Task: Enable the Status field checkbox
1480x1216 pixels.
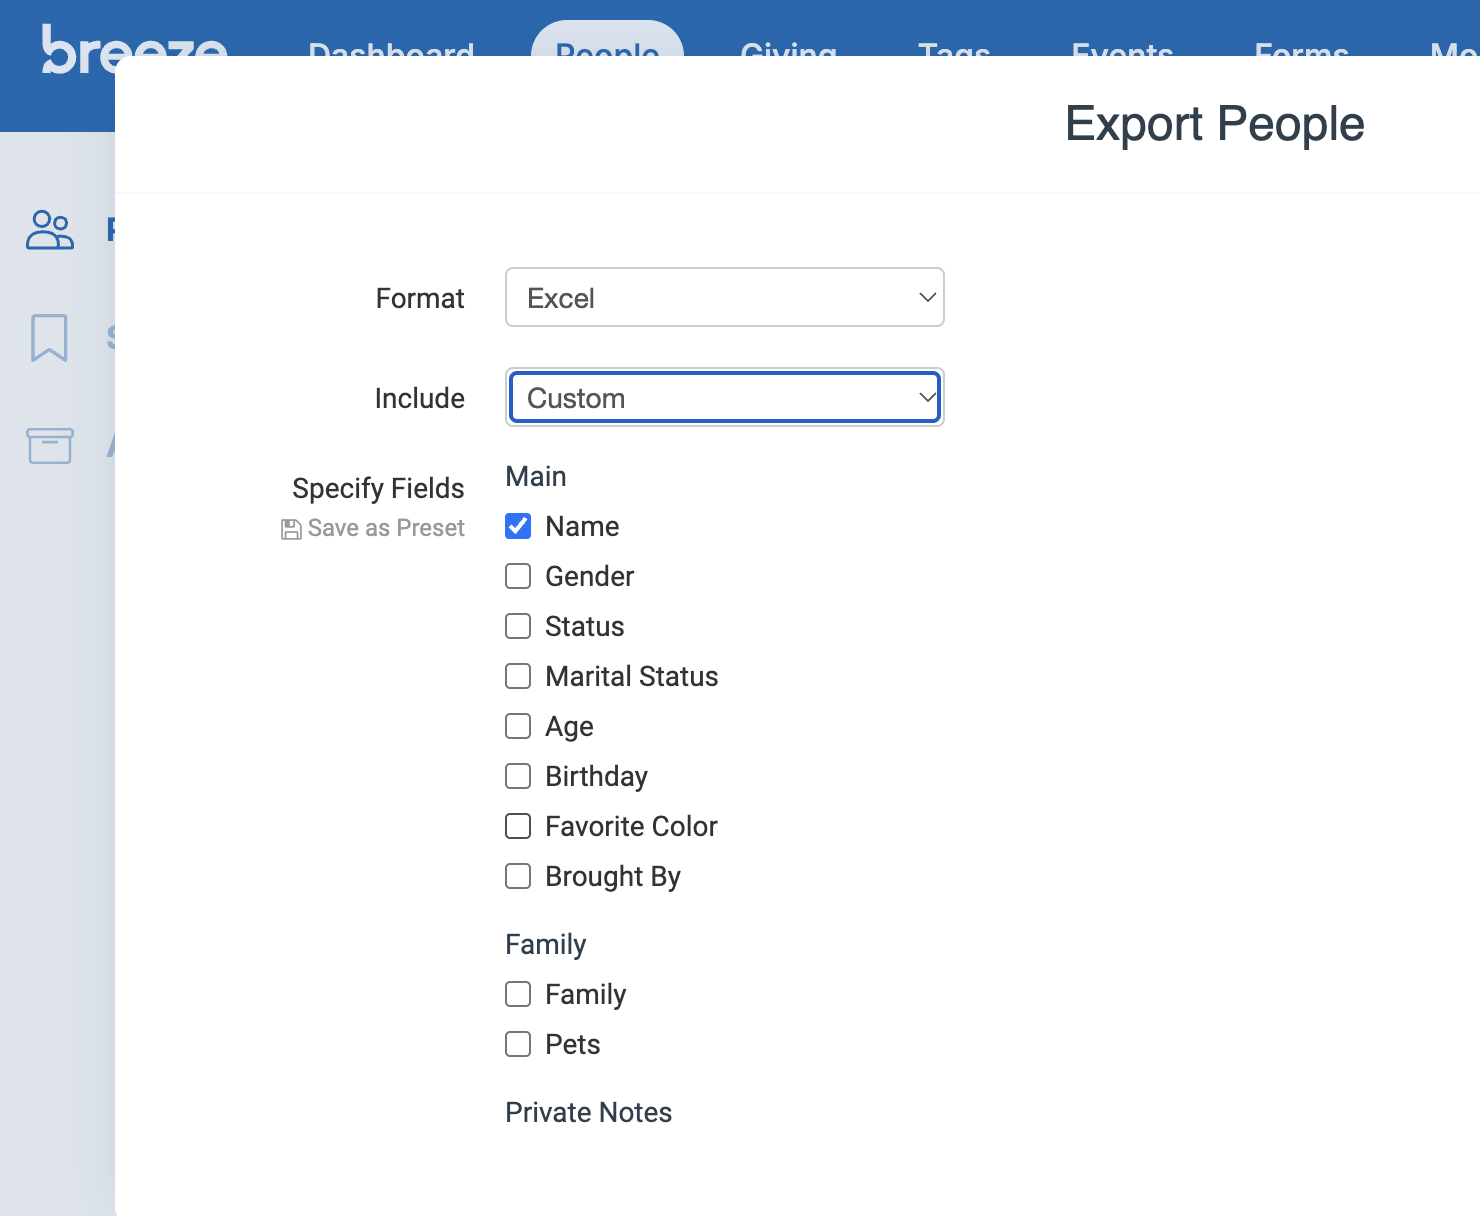Action: tap(518, 626)
